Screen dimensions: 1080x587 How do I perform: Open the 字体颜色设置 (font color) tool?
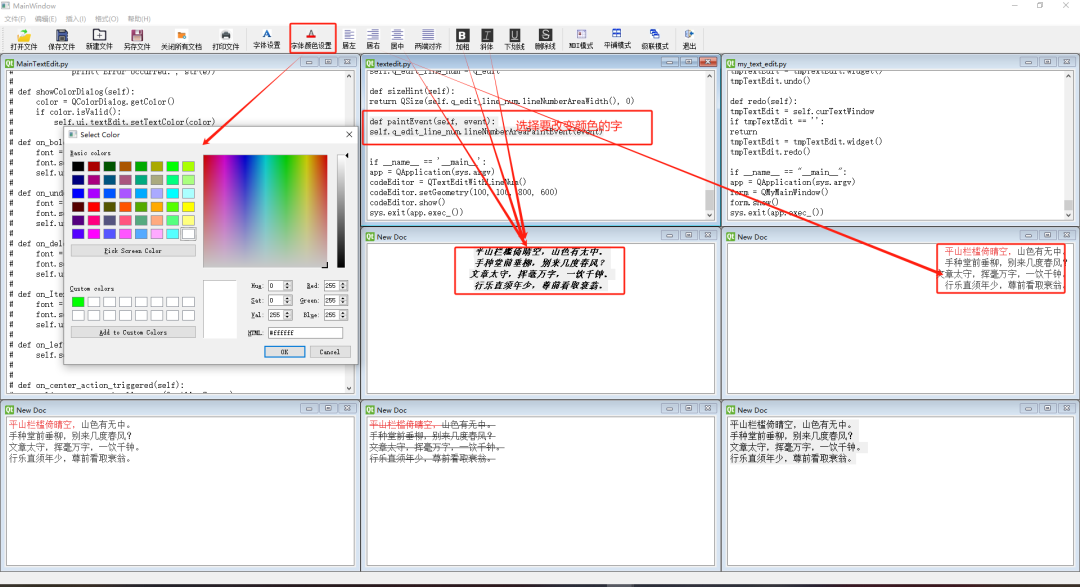coord(311,39)
